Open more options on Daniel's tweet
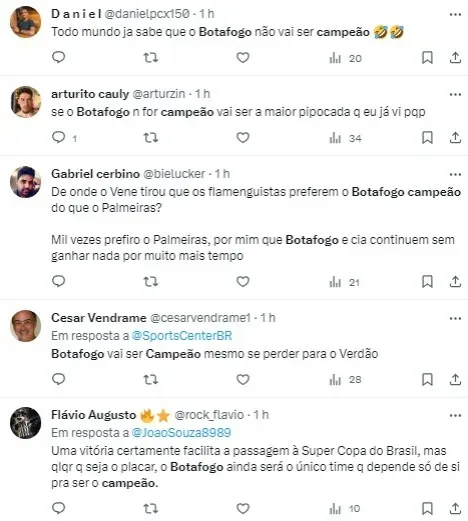Image resolution: width=468 pixels, height=521 pixels. 455,14
